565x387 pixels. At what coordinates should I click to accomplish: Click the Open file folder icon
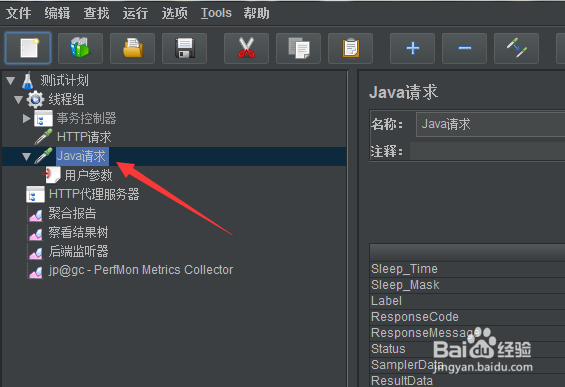coord(133,48)
